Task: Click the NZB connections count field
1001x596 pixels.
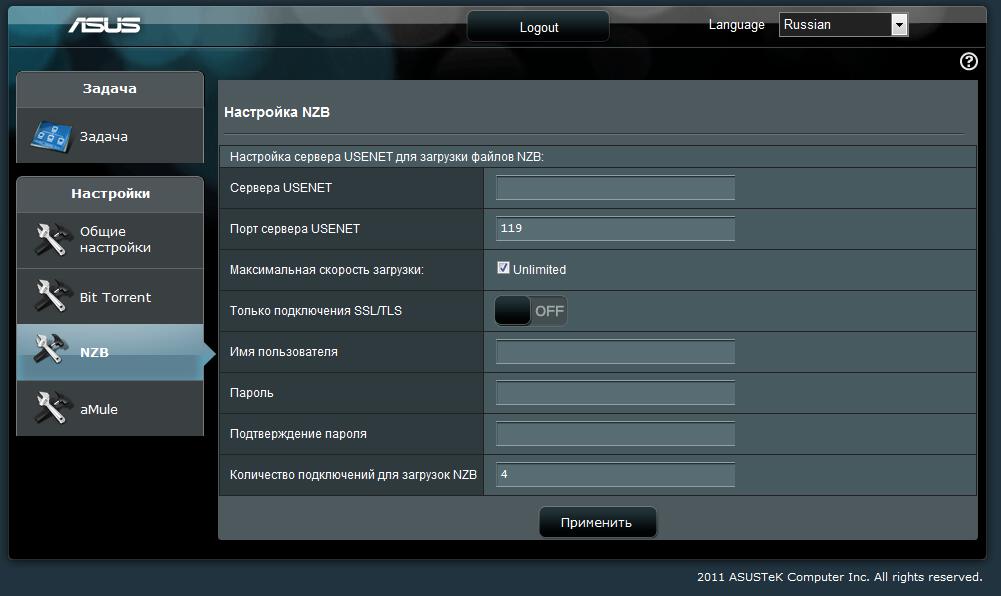Action: [x=615, y=474]
